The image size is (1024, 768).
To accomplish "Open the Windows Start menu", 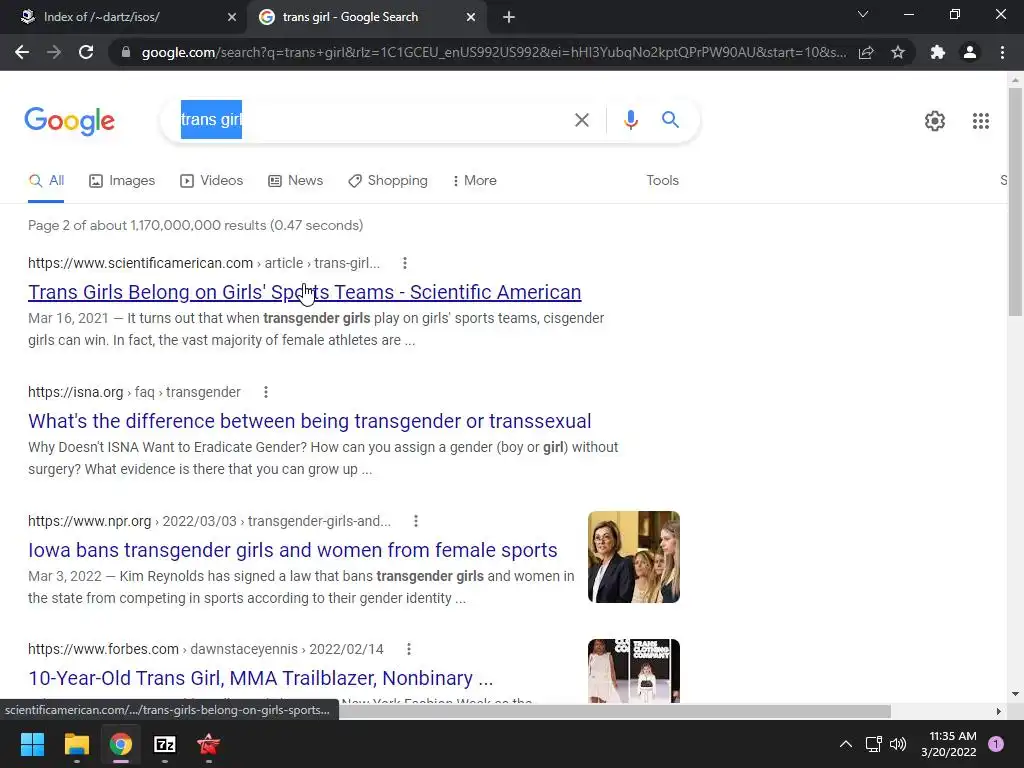I will pyautogui.click(x=32, y=744).
